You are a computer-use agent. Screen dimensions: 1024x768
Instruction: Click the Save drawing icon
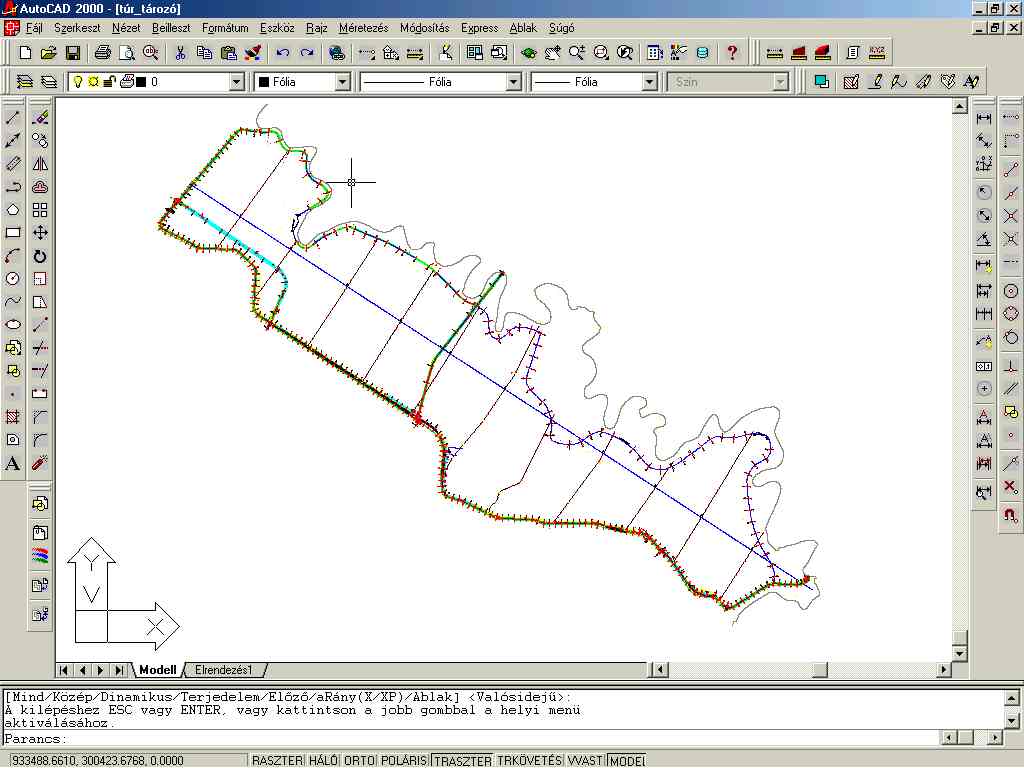coord(73,53)
